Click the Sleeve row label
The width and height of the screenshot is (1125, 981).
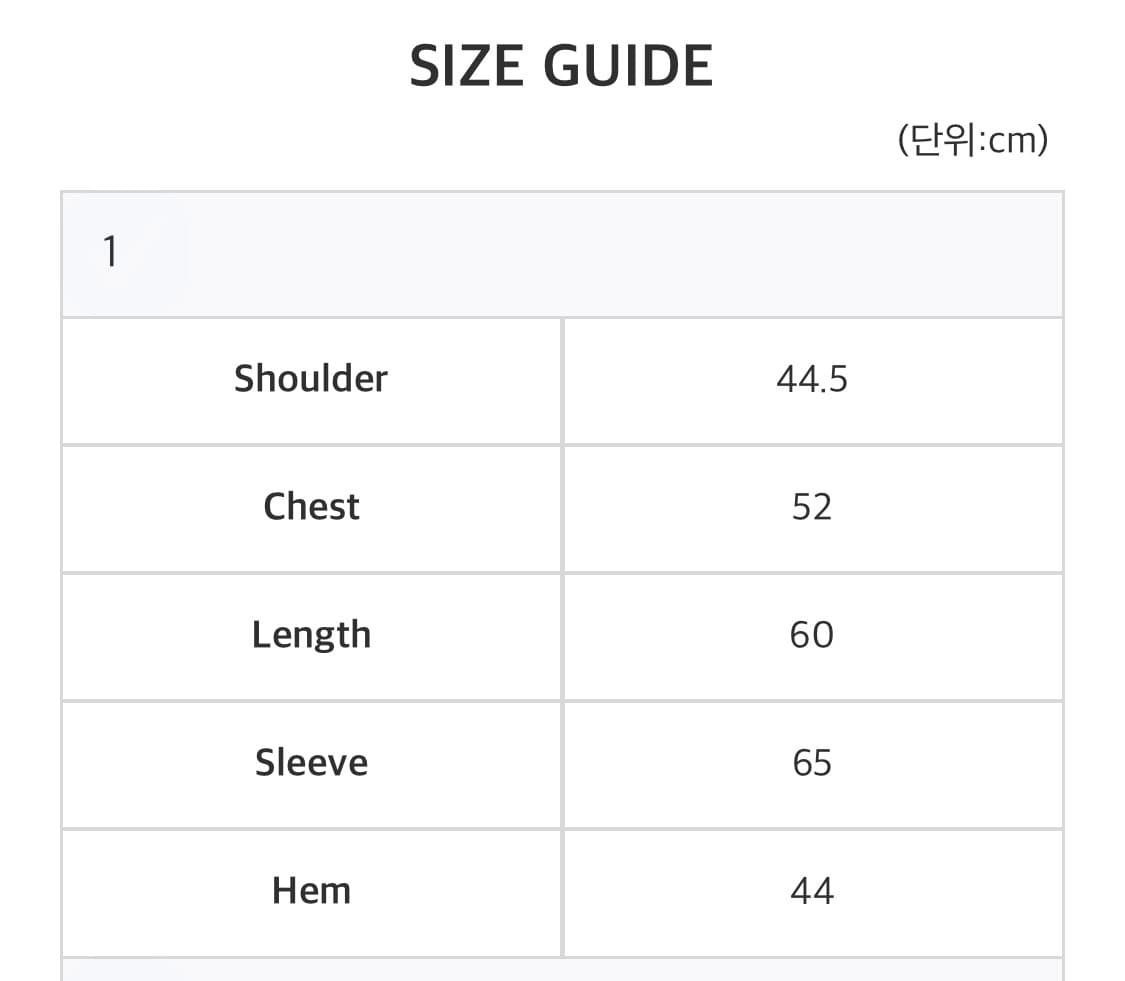[310, 763]
